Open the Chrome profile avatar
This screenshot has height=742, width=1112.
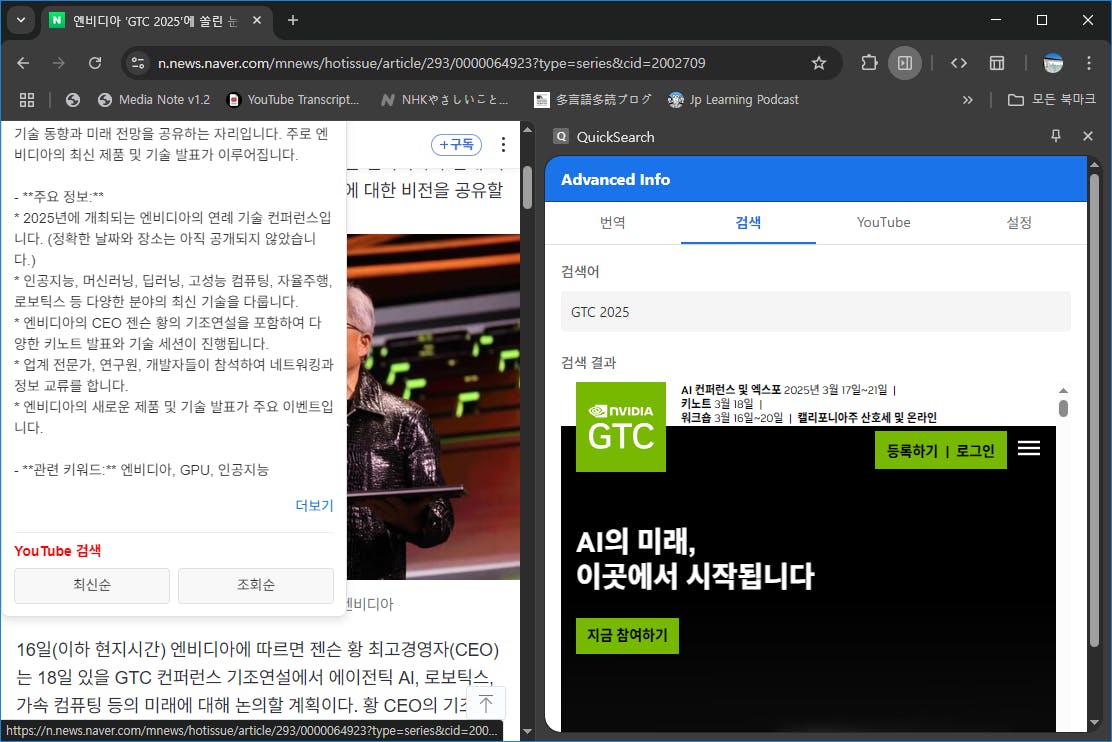(1053, 63)
